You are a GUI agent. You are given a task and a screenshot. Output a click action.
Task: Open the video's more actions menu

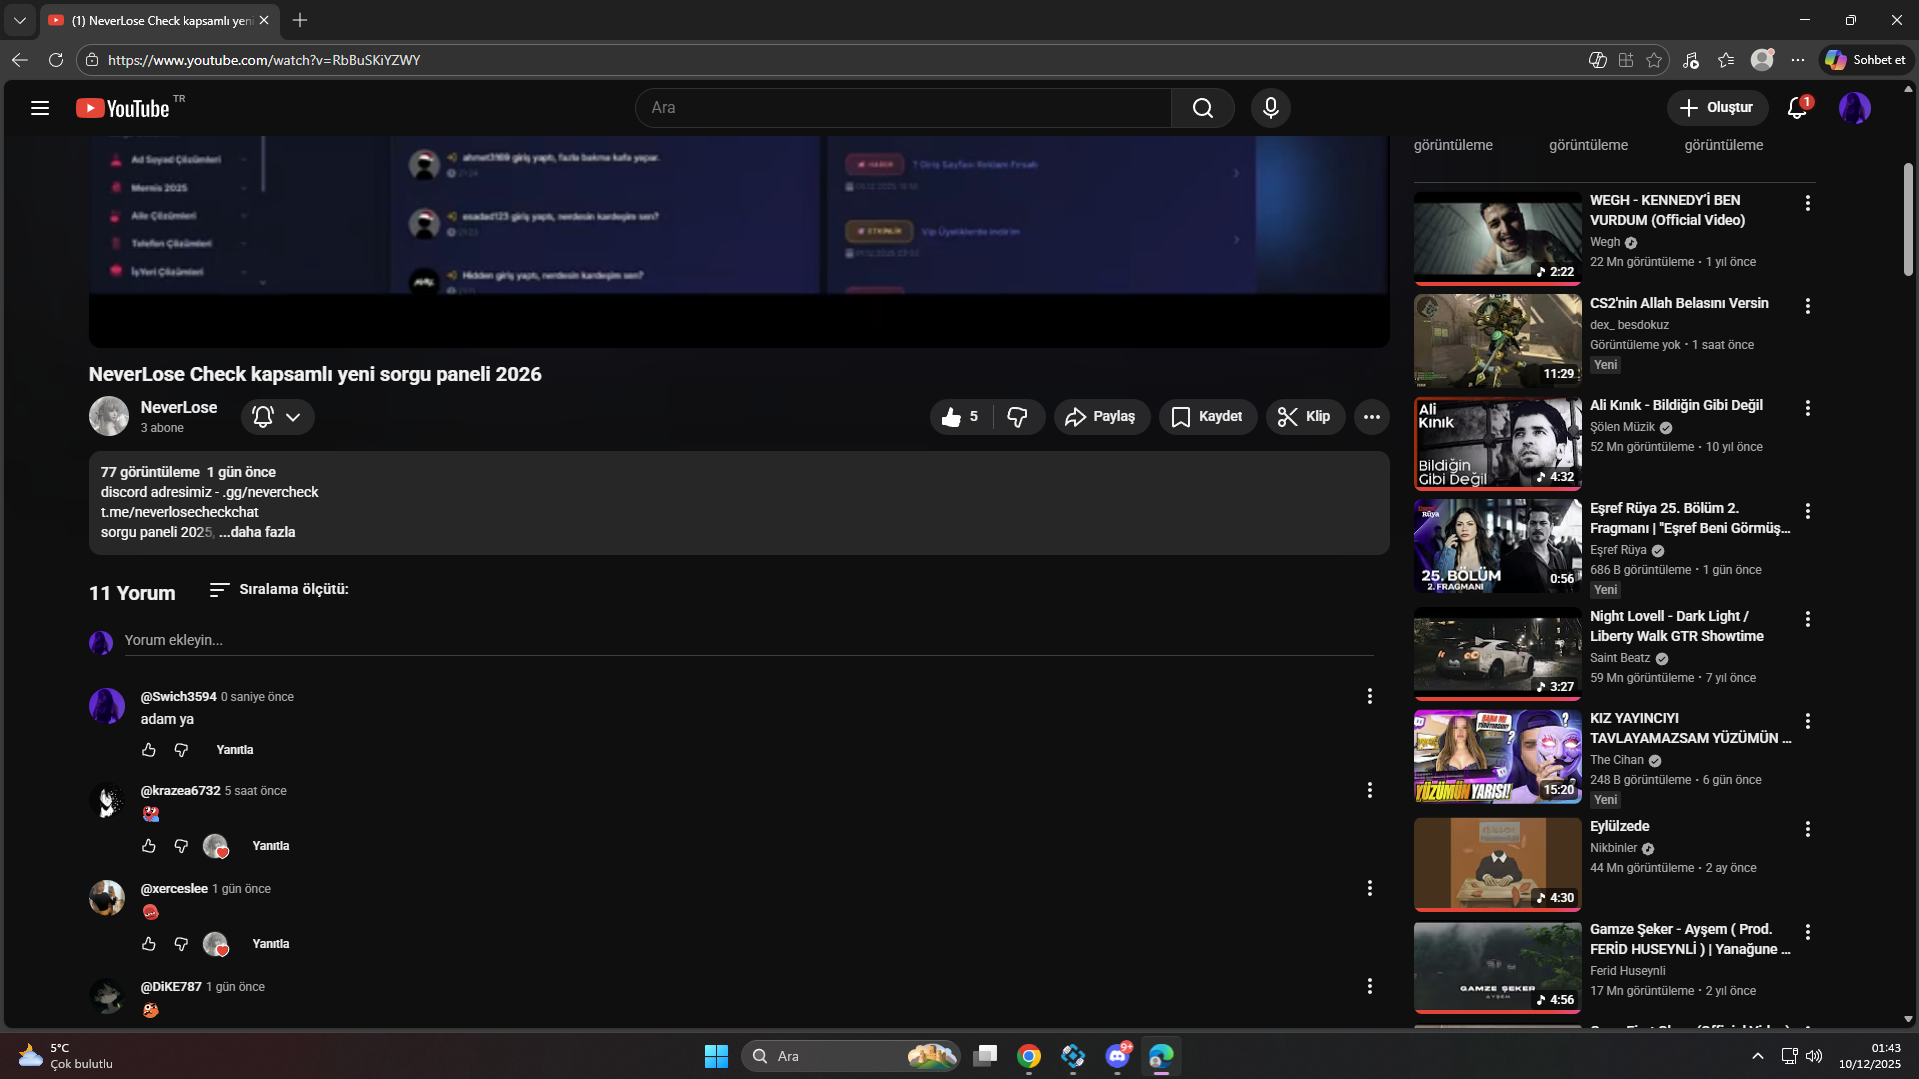[1372, 417]
